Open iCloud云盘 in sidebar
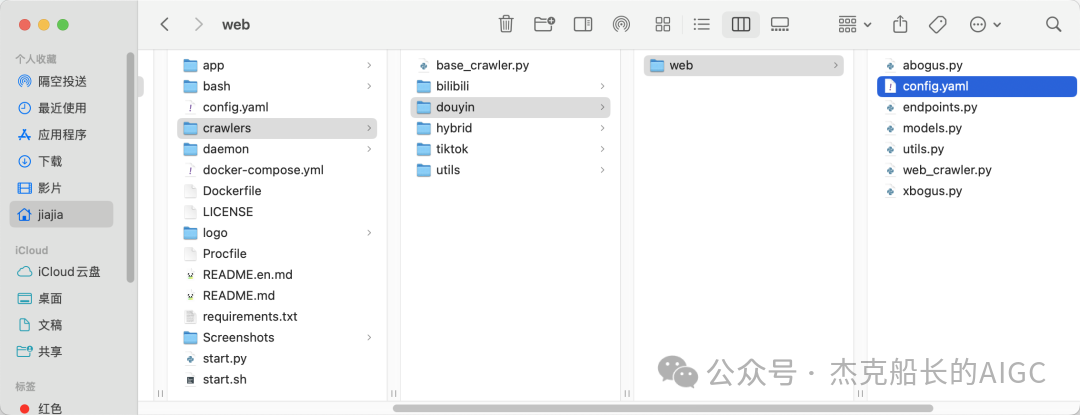This screenshot has width=1080, height=415. (62, 272)
